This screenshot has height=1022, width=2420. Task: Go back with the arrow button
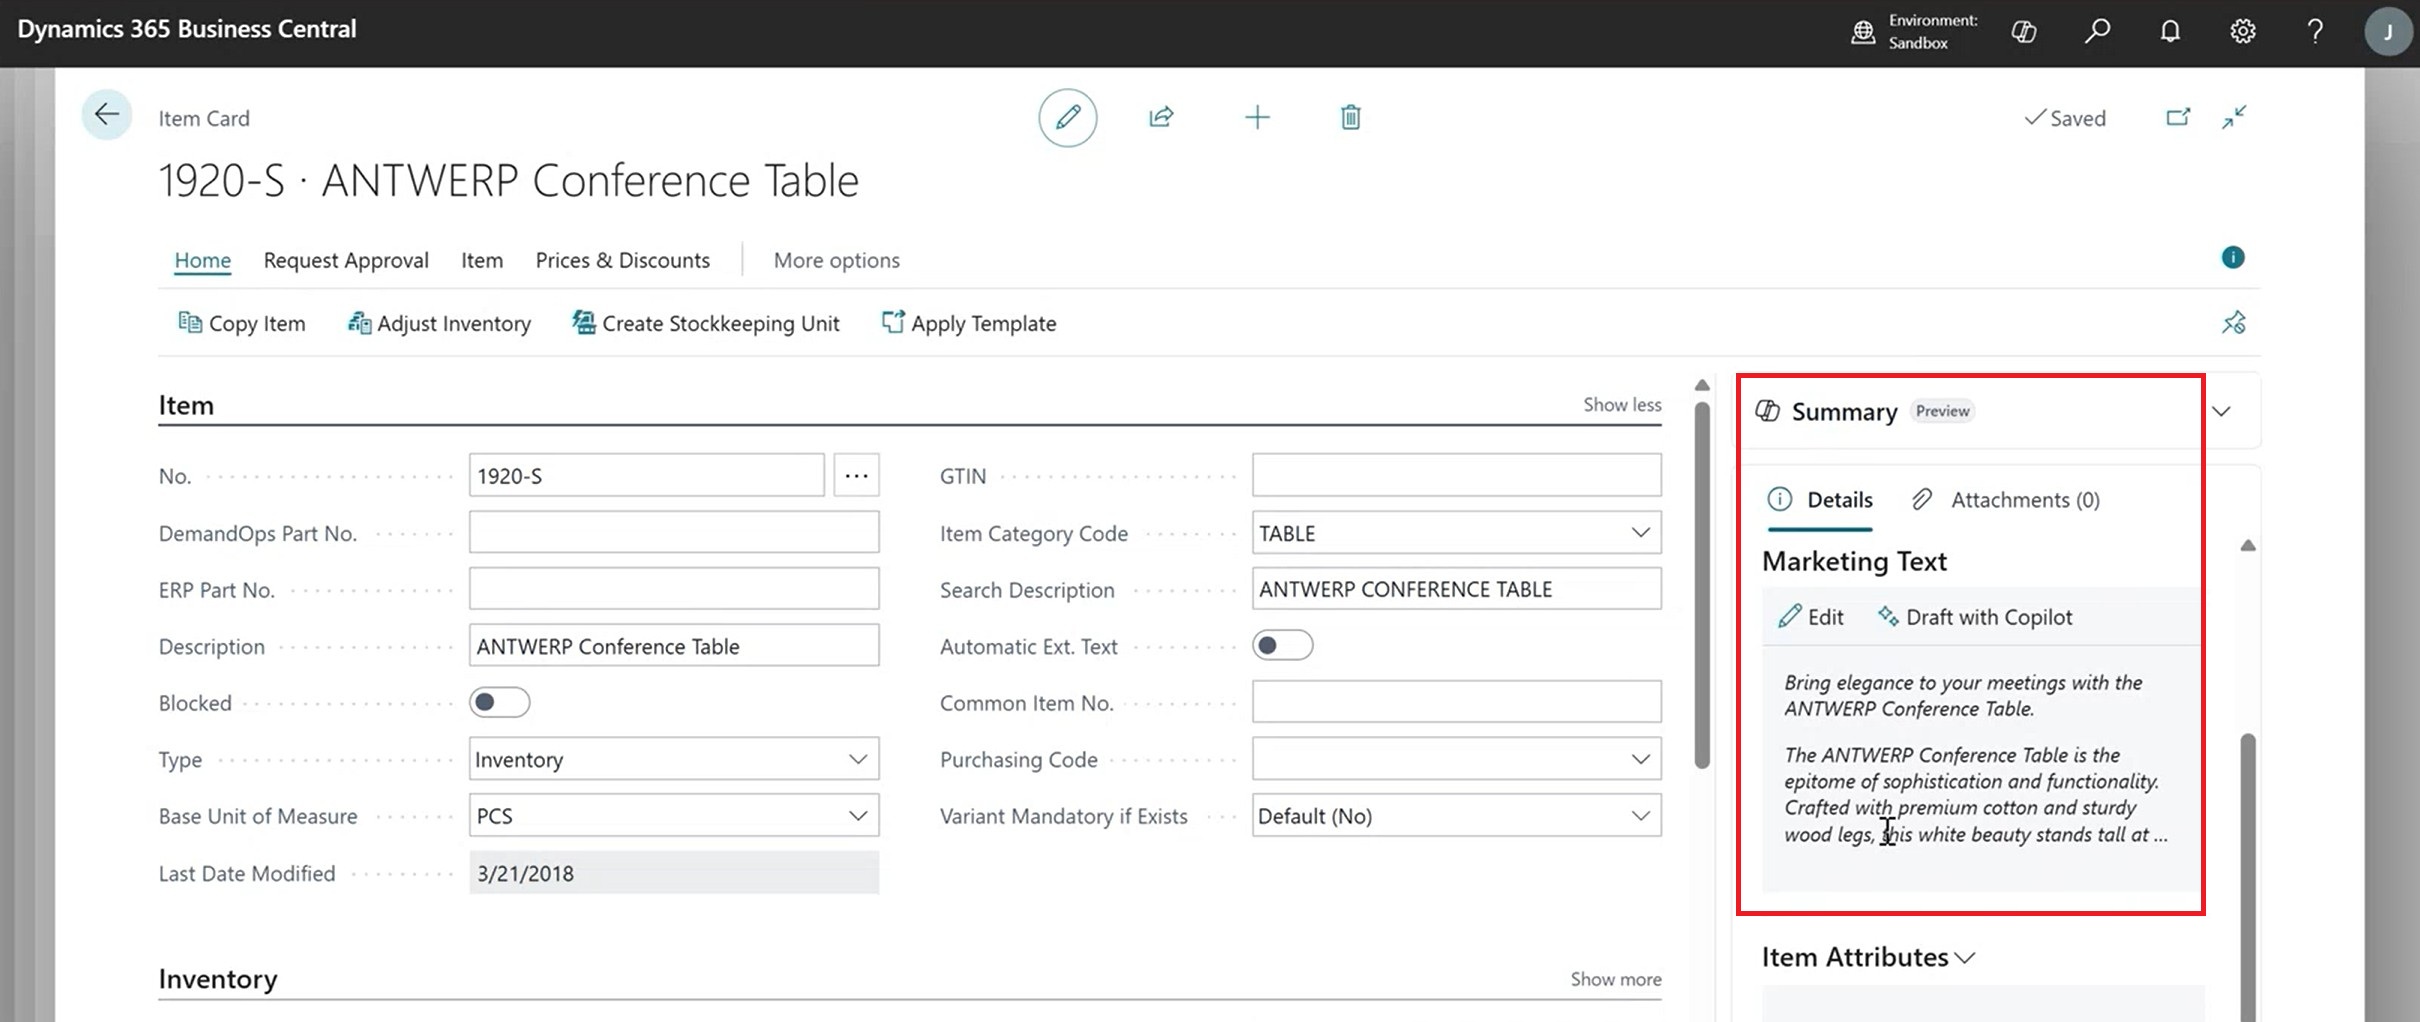[106, 115]
